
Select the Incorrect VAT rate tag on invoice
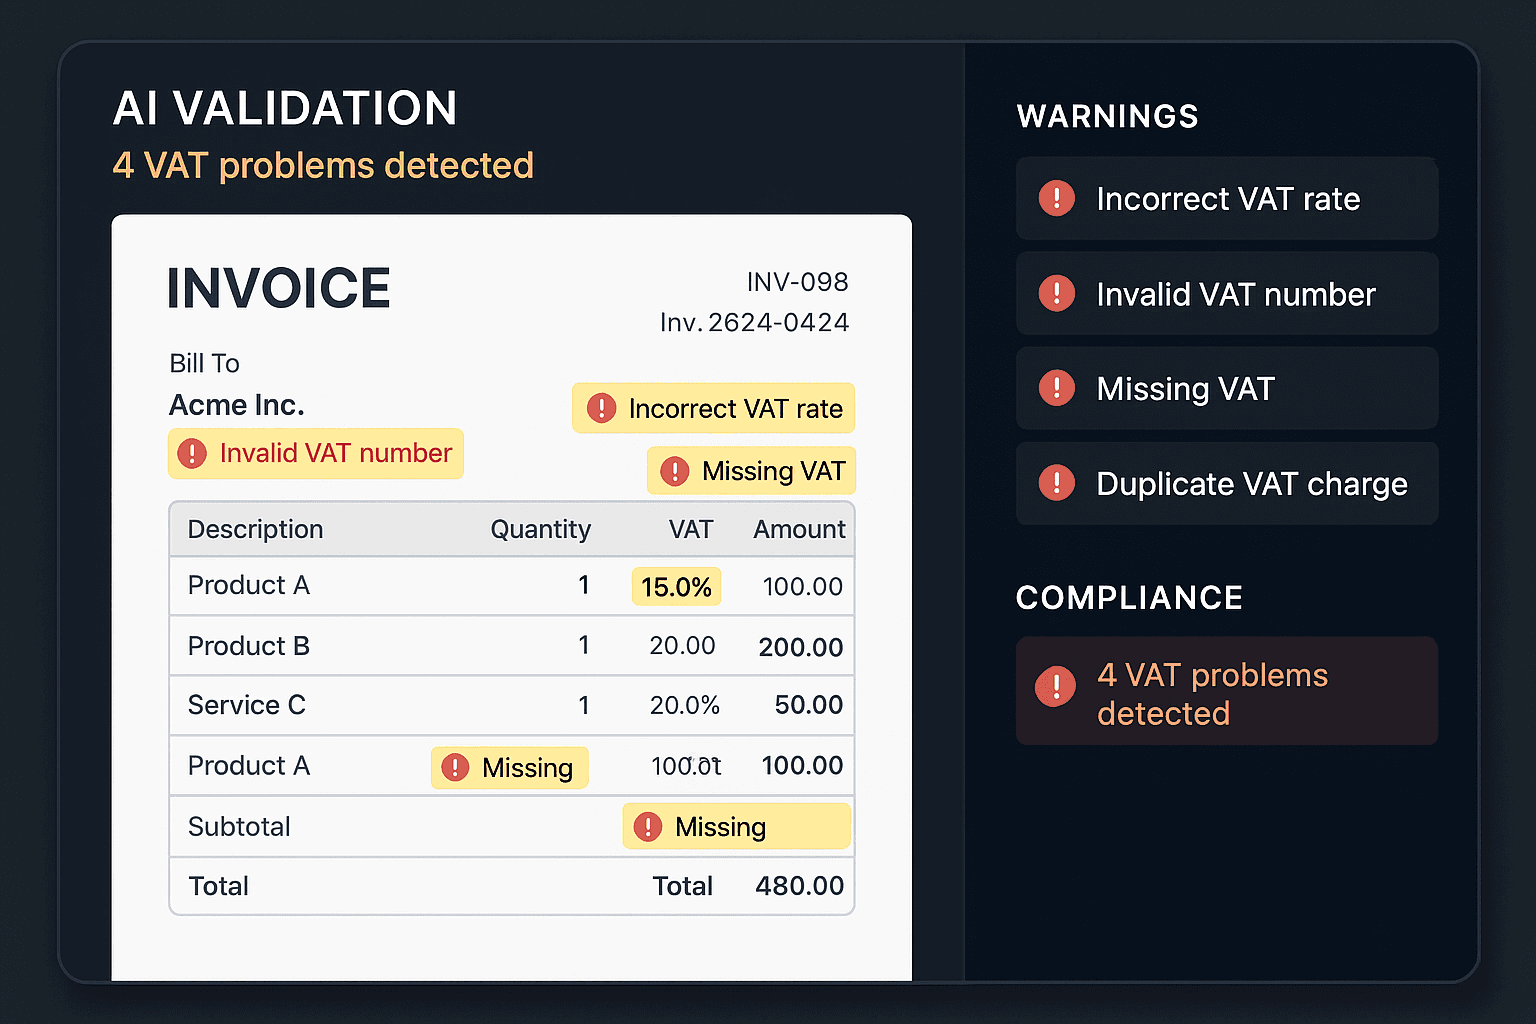pos(713,408)
